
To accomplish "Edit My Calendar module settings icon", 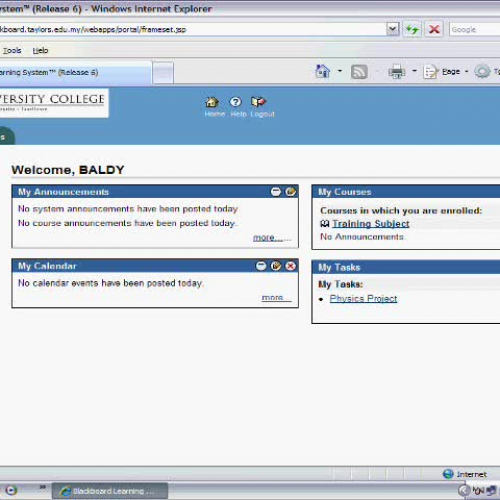I will click(x=276, y=266).
